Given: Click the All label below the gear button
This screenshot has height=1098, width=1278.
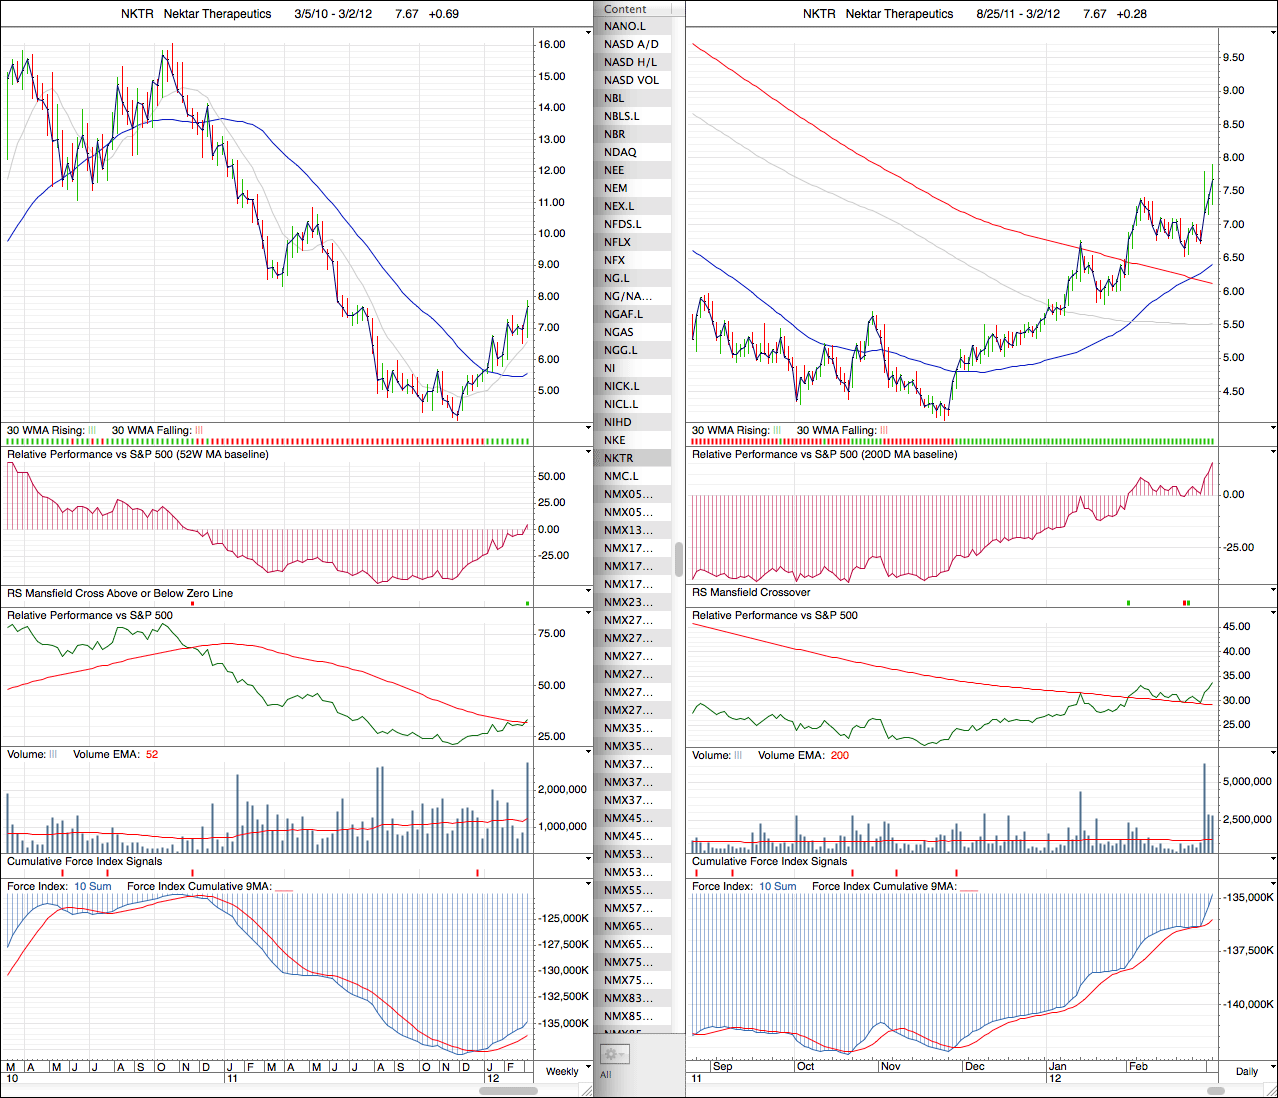Looking at the screenshot, I should (606, 1075).
